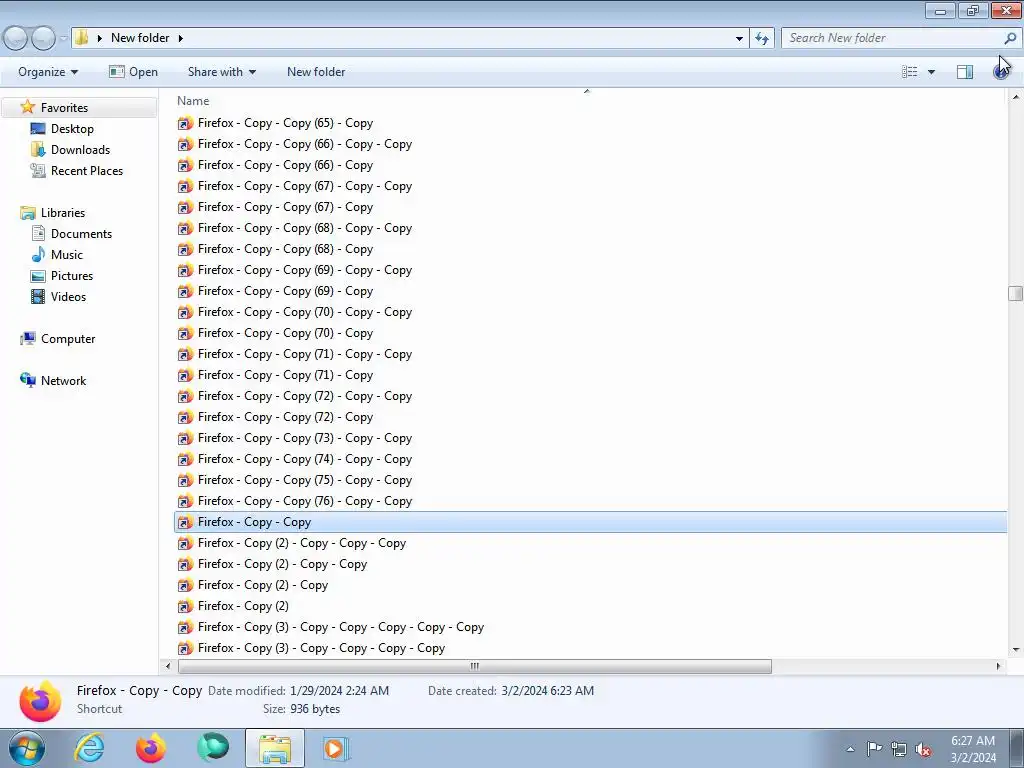The image size is (1024, 768).
Task: Click the vertical scrollbar thumb
Action: pyautogui.click(x=1015, y=293)
